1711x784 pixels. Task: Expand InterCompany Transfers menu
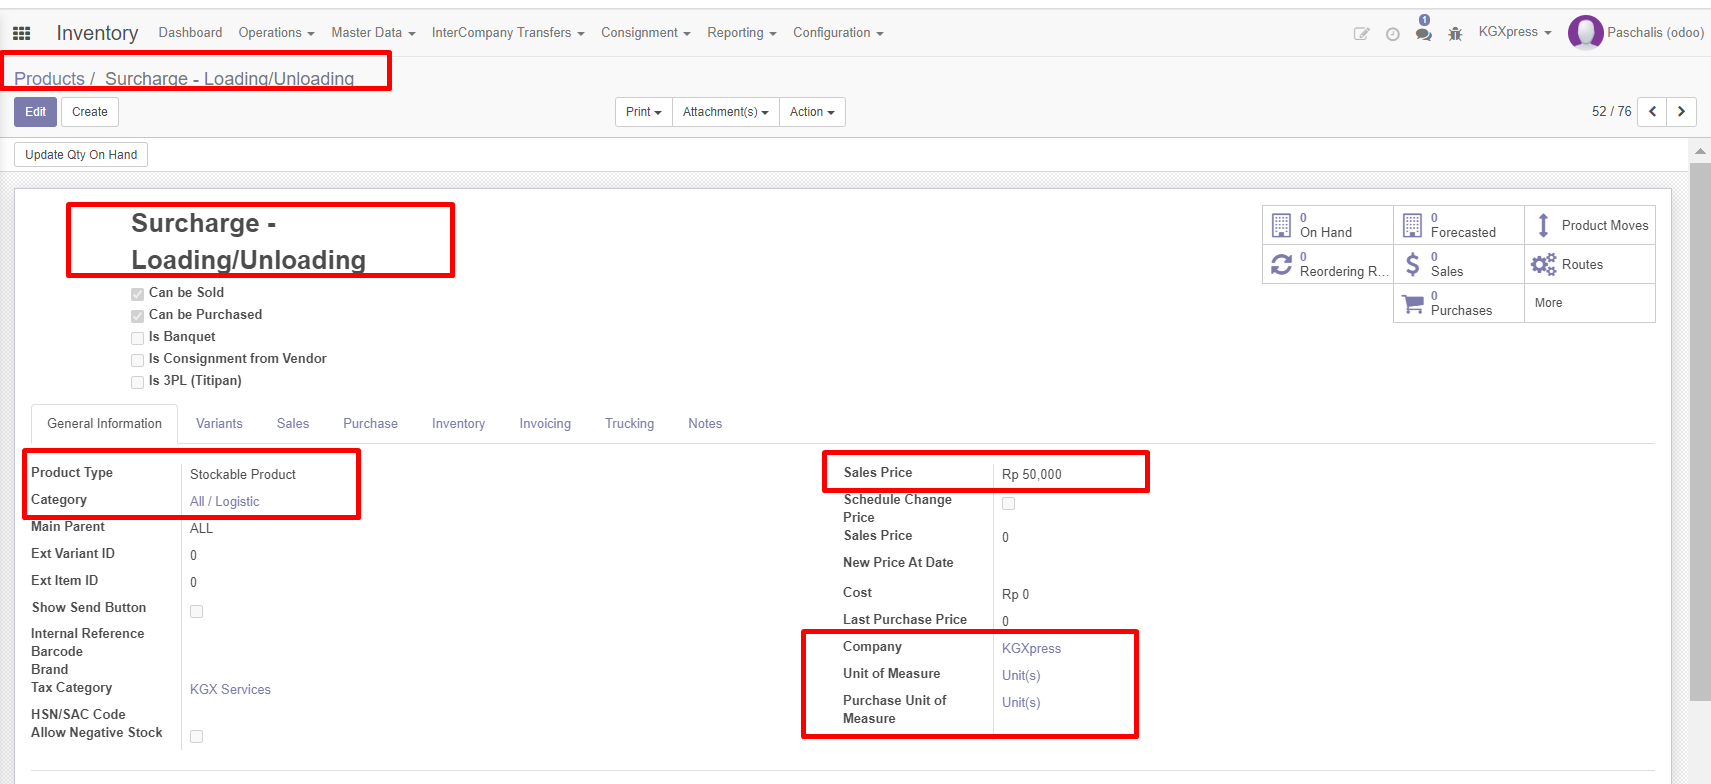coord(508,33)
